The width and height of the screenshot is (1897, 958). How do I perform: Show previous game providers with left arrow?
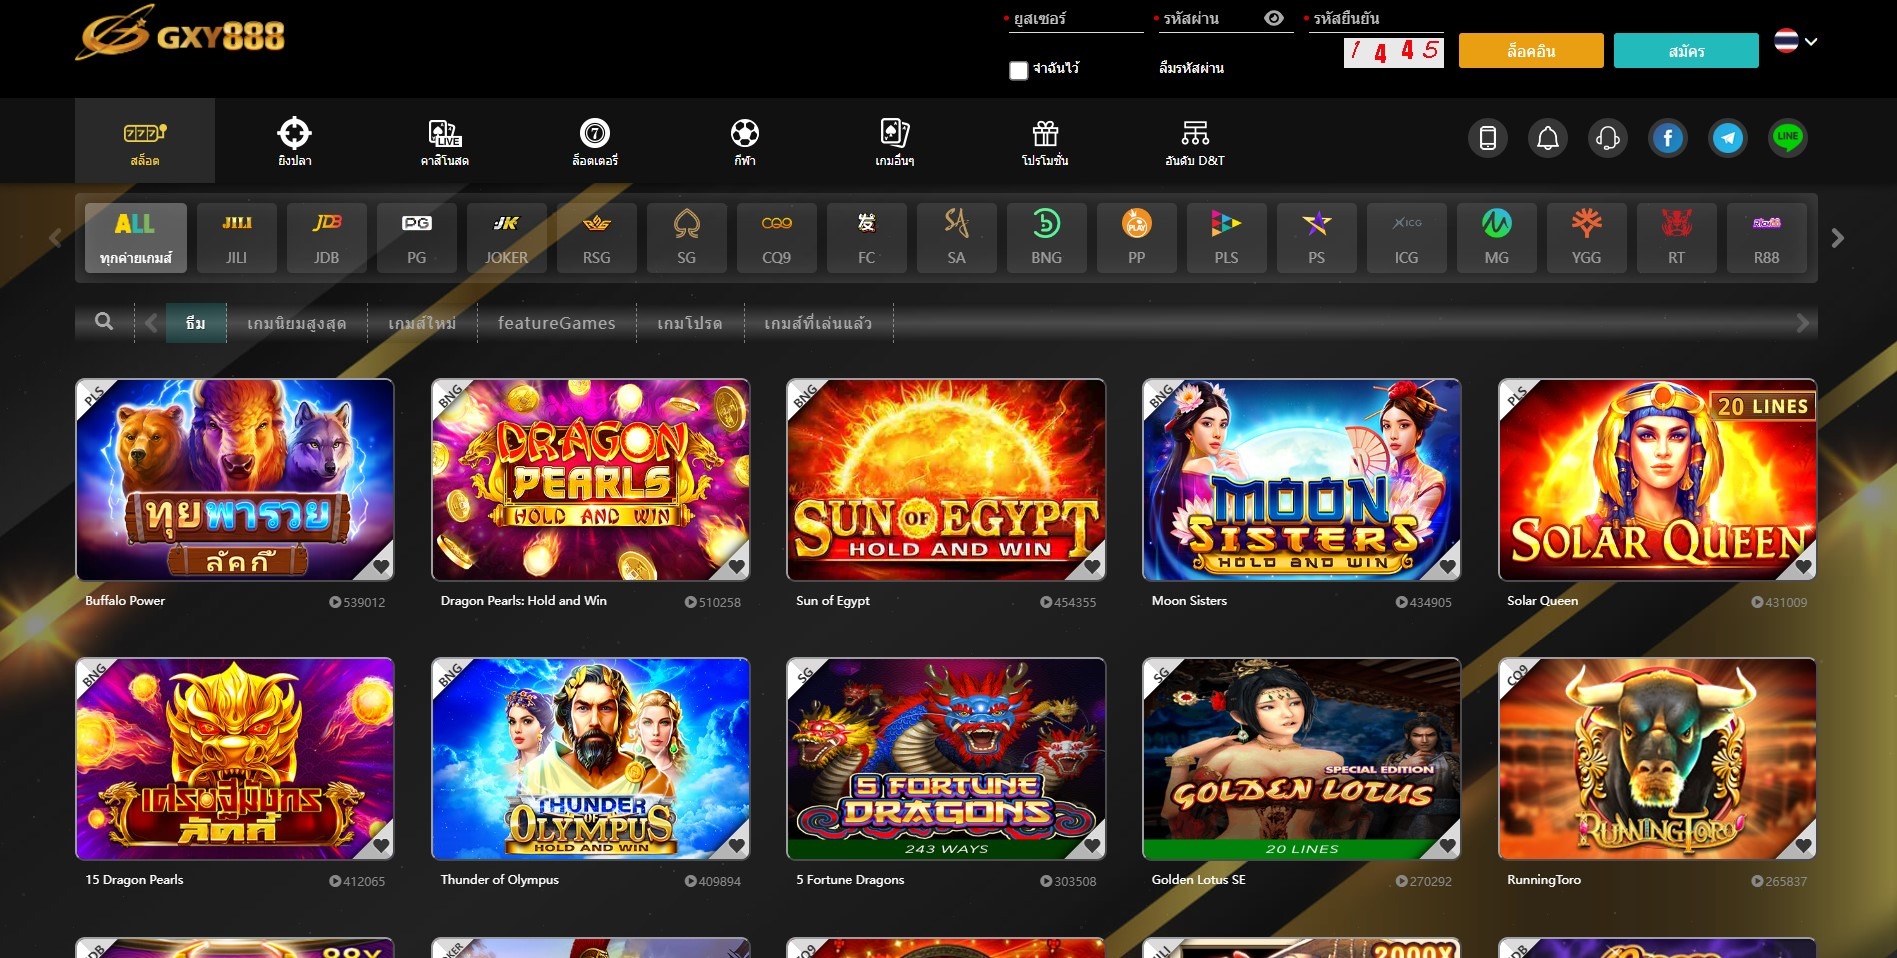point(56,238)
